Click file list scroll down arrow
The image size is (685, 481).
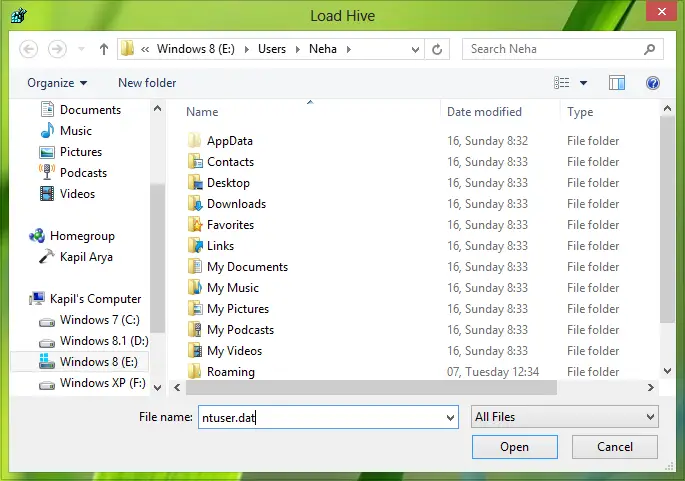coord(667,371)
